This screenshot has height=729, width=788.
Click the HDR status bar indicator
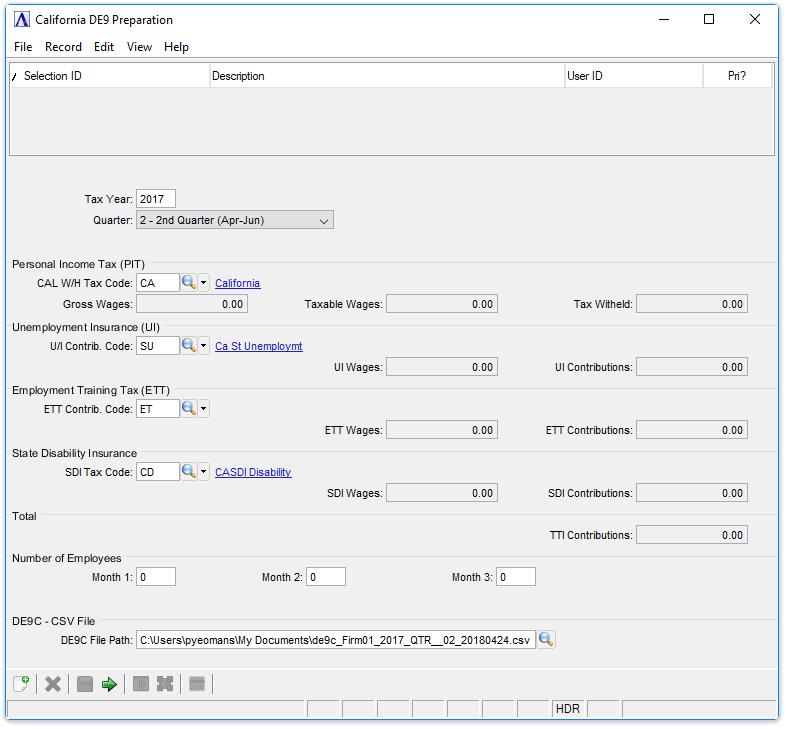pos(570,711)
